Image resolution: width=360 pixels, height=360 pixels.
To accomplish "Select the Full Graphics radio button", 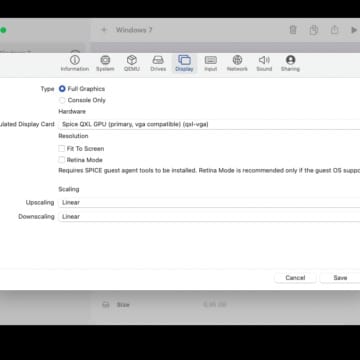I will (62, 89).
